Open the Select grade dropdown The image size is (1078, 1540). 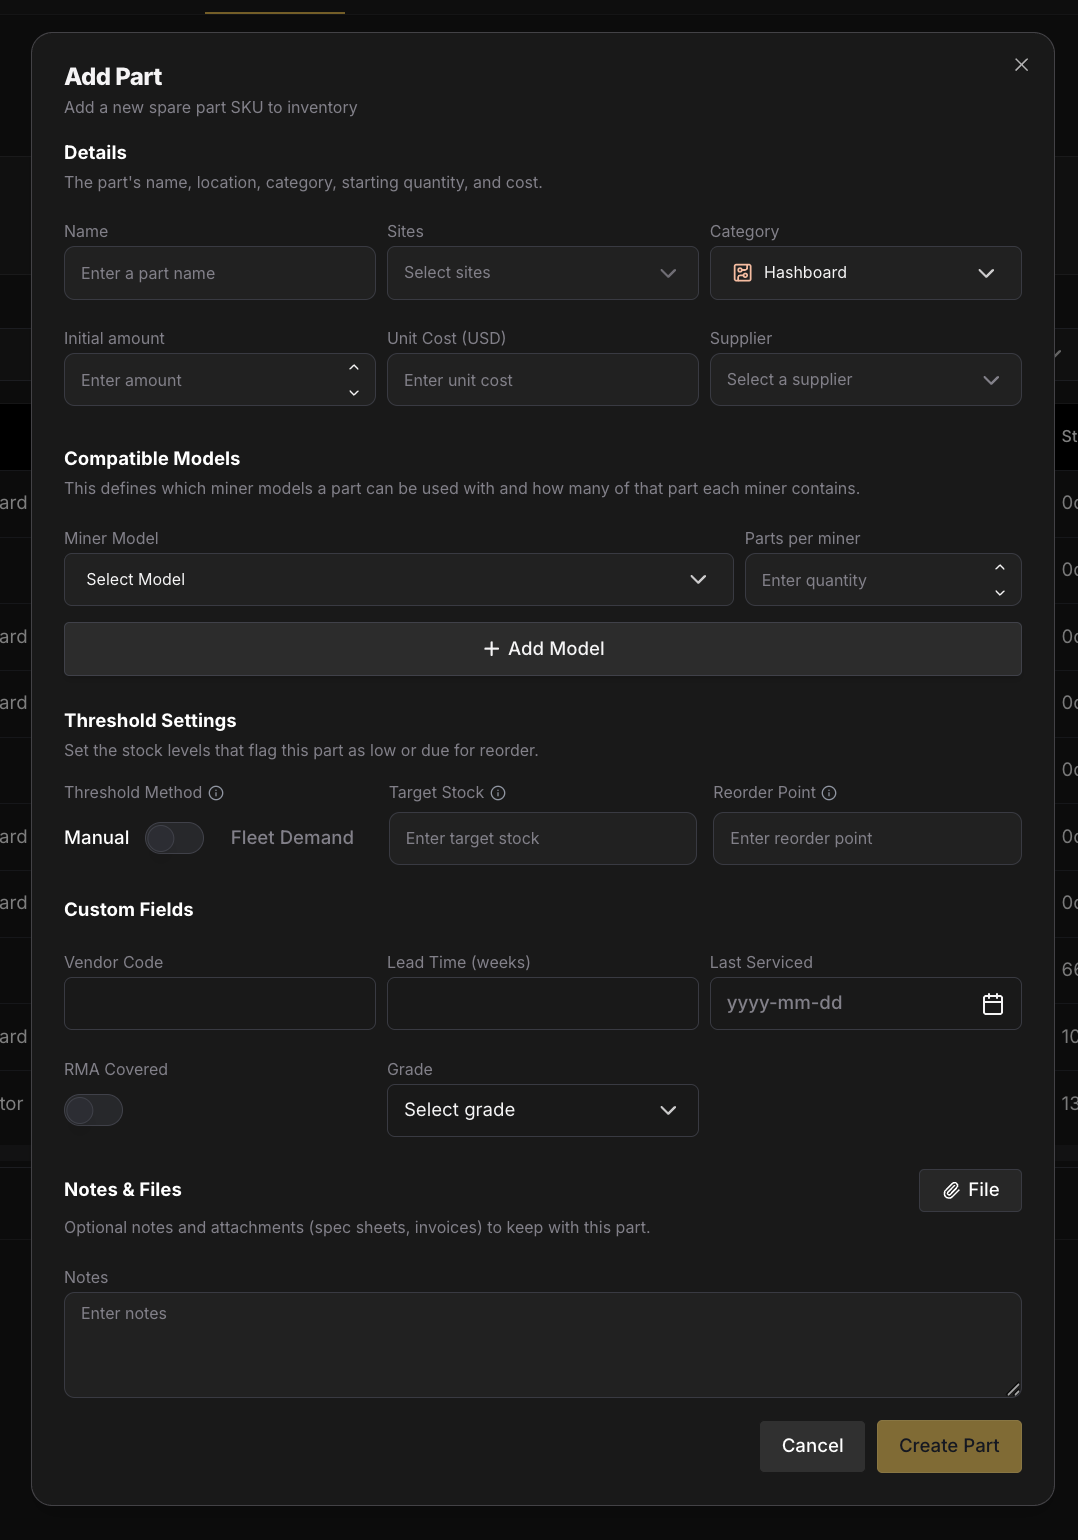[x=543, y=1110]
